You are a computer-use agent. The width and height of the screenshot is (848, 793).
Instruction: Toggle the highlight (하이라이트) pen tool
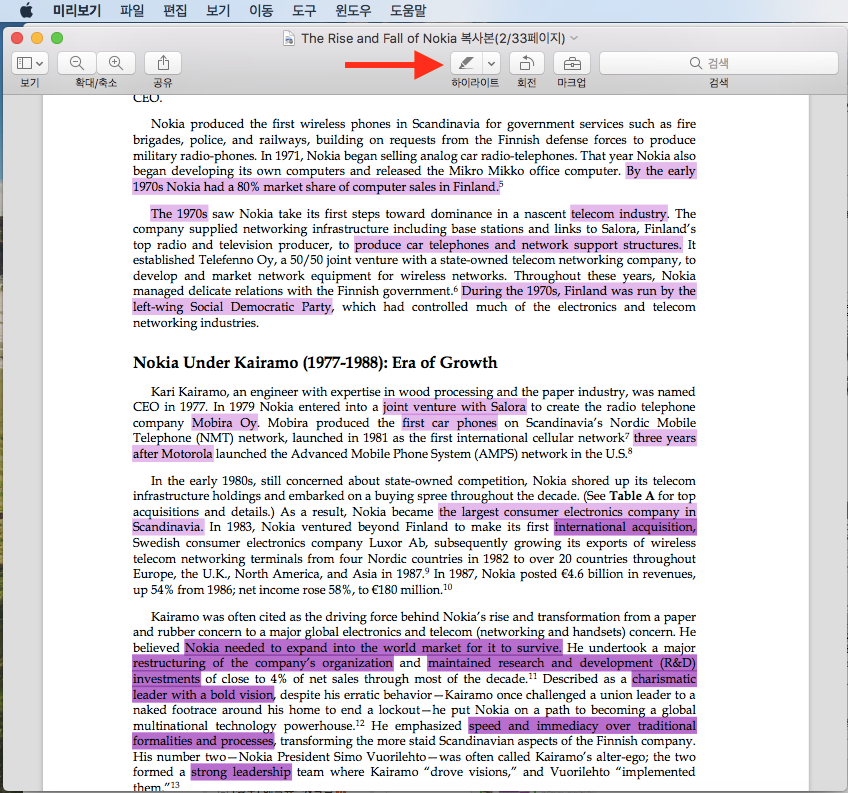[466, 63]
